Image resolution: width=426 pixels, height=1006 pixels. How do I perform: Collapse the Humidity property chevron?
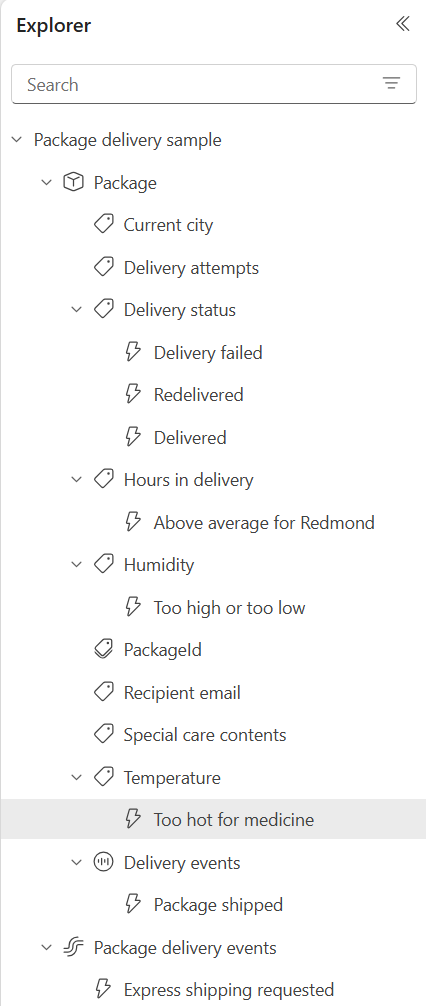pos(76,565)
